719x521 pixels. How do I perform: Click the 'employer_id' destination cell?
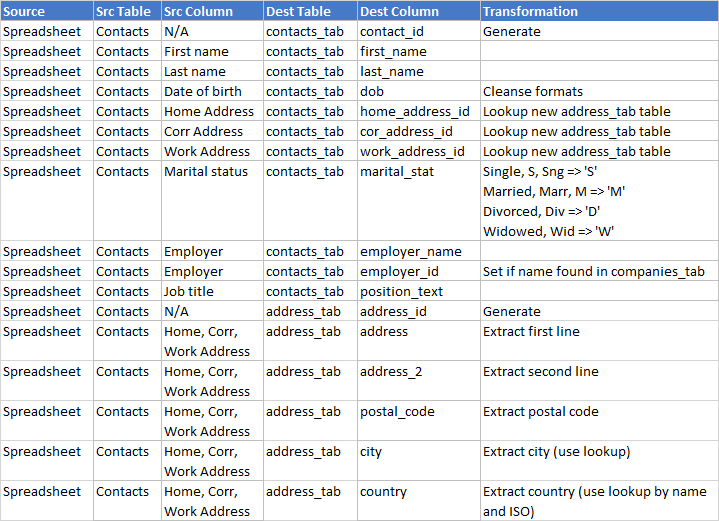pos(399,272)
